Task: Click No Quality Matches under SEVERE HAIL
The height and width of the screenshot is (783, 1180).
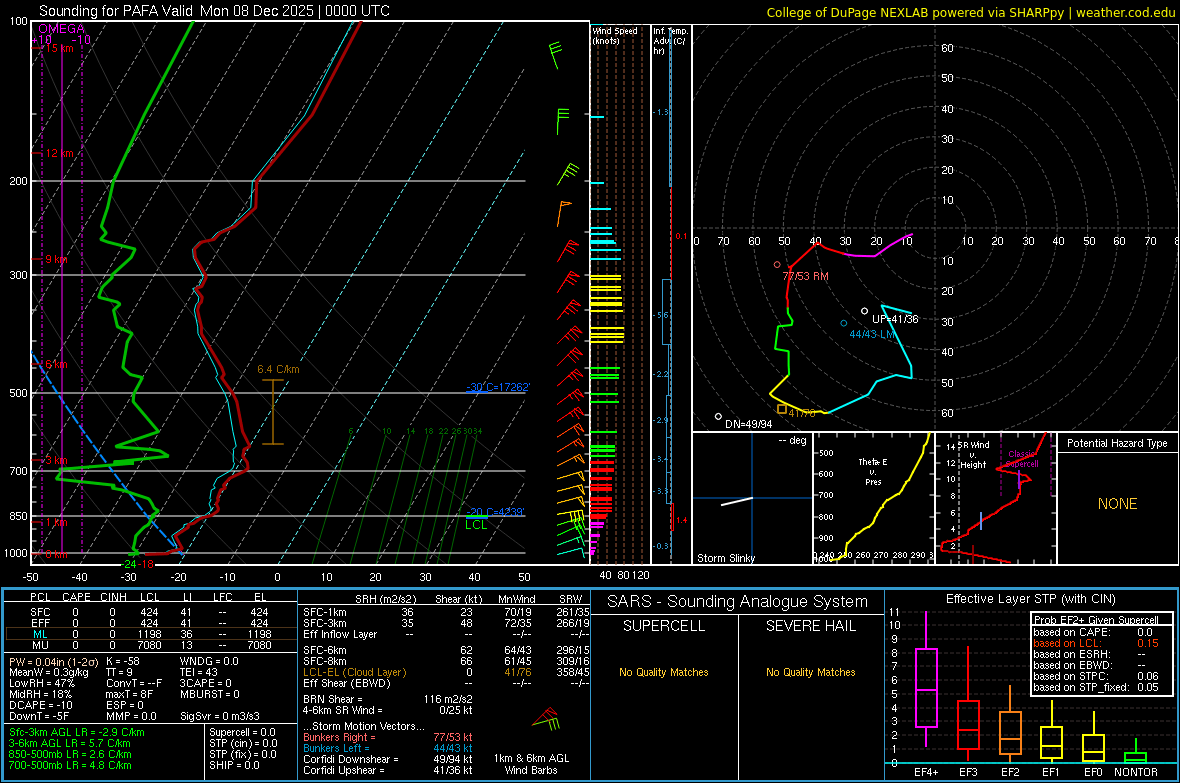Action: 810,672
